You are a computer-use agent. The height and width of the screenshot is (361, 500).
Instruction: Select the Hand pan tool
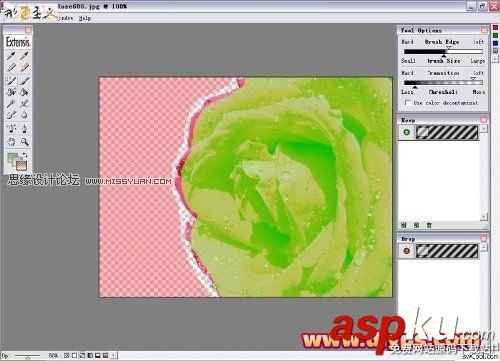point(11,142)
